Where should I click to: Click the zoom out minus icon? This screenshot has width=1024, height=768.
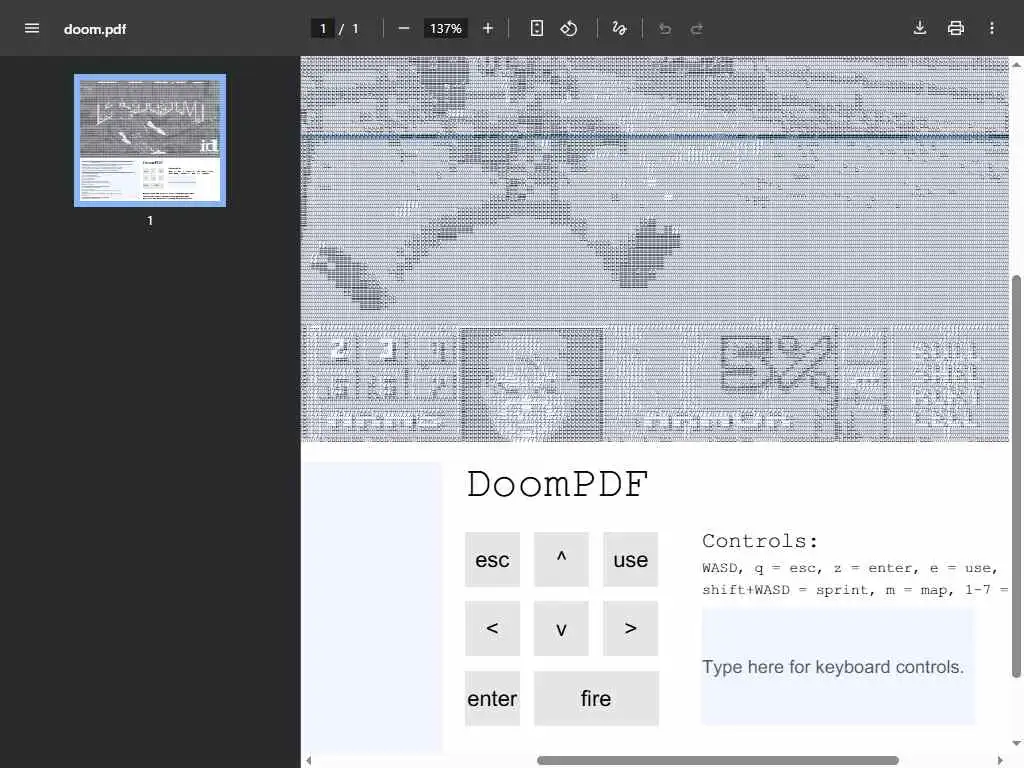pyautogui.click(x=404, y=28)
